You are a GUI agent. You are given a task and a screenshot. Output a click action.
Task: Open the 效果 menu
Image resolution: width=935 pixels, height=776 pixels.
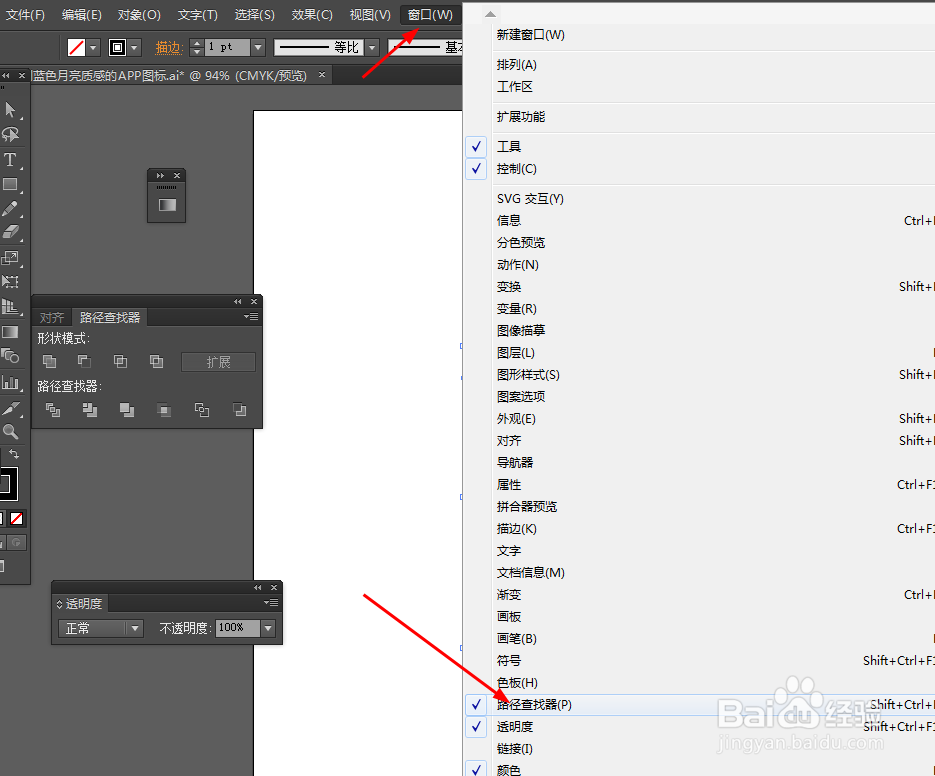coord(311,14)
